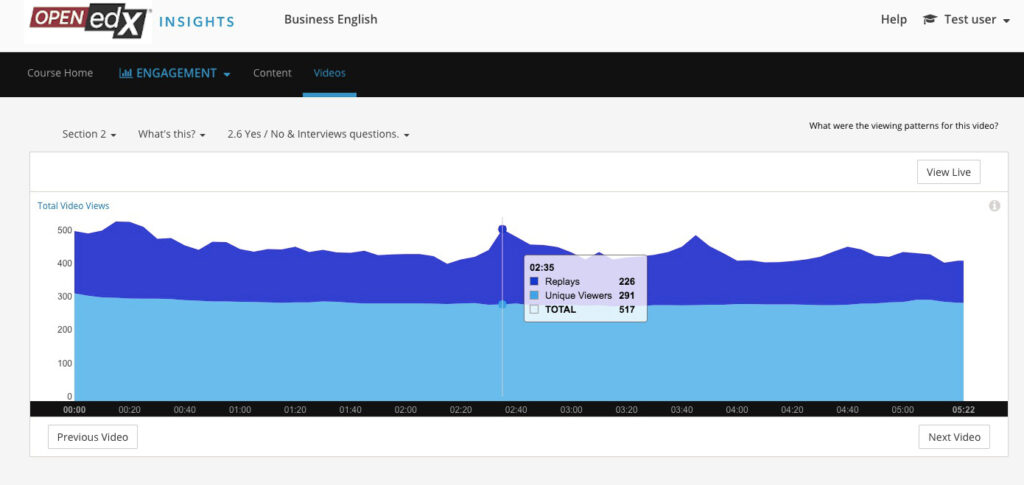Click the INSIGHTS title link
The image size is (1024, 485).
coord(197,22)
